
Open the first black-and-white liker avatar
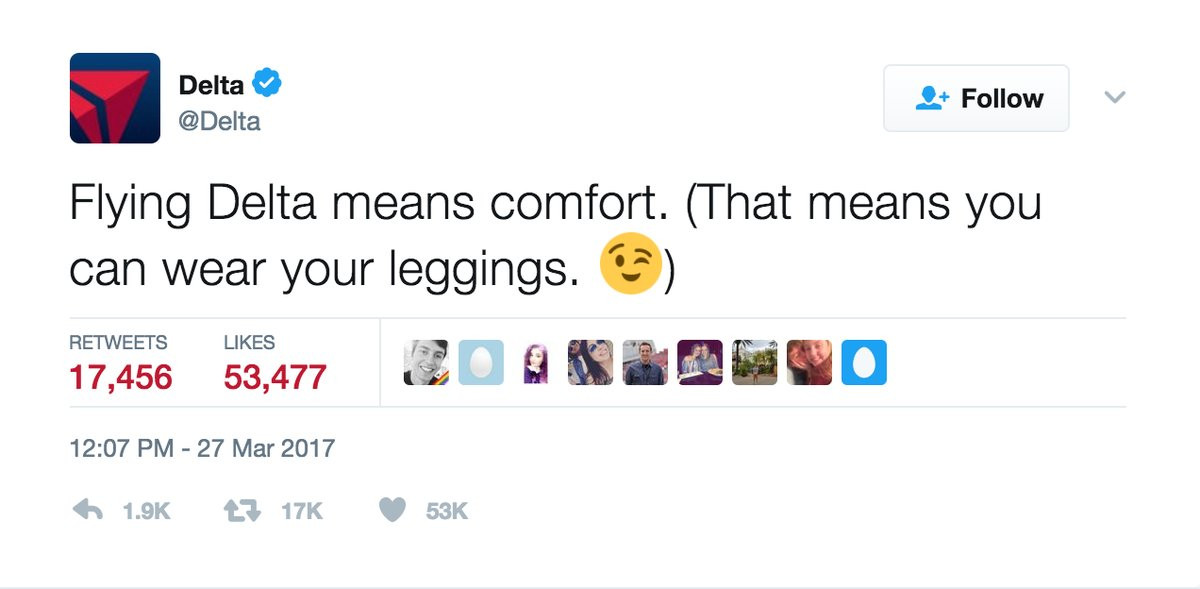[427, 363]
